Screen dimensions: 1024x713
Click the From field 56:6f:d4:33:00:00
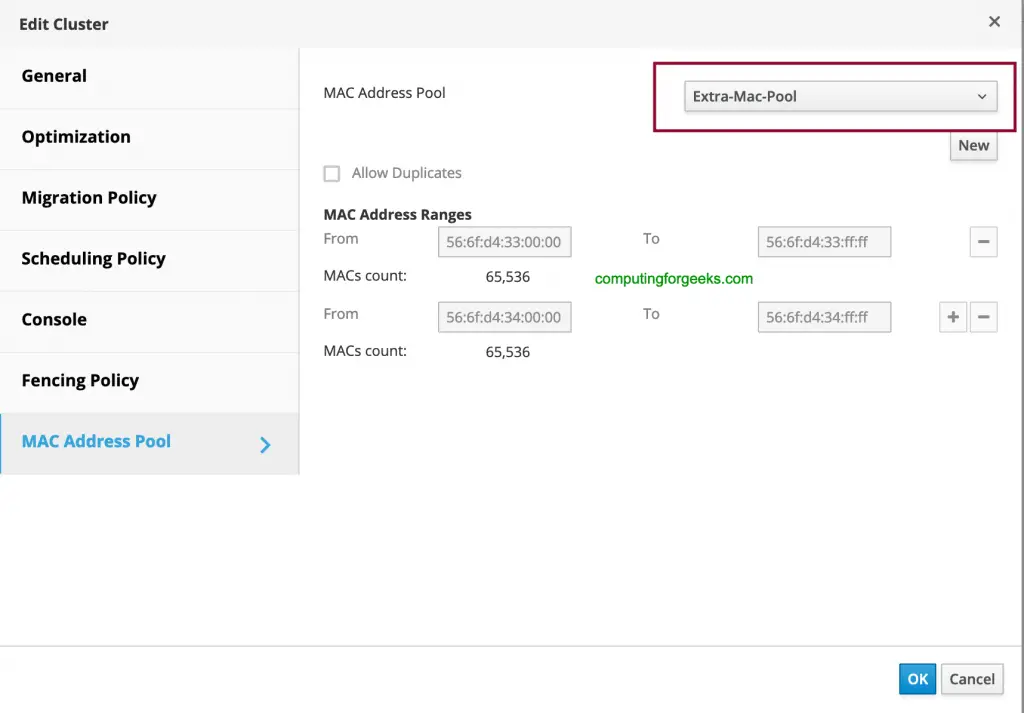click(x=504, y=242)
